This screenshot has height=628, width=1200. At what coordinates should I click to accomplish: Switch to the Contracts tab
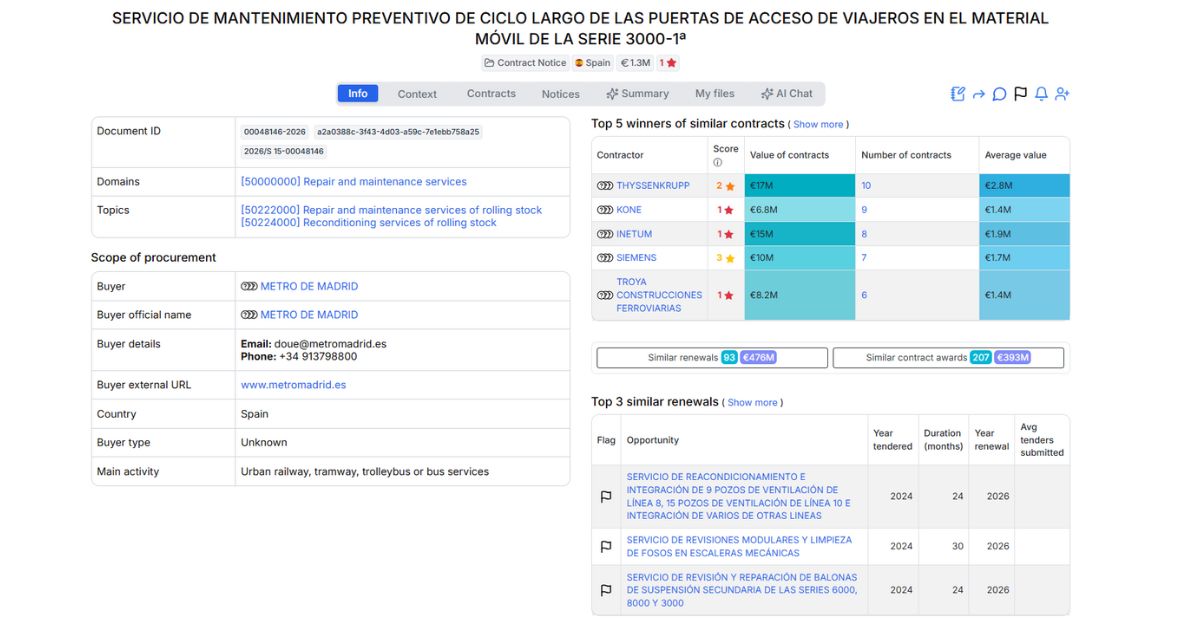[491, 93]
